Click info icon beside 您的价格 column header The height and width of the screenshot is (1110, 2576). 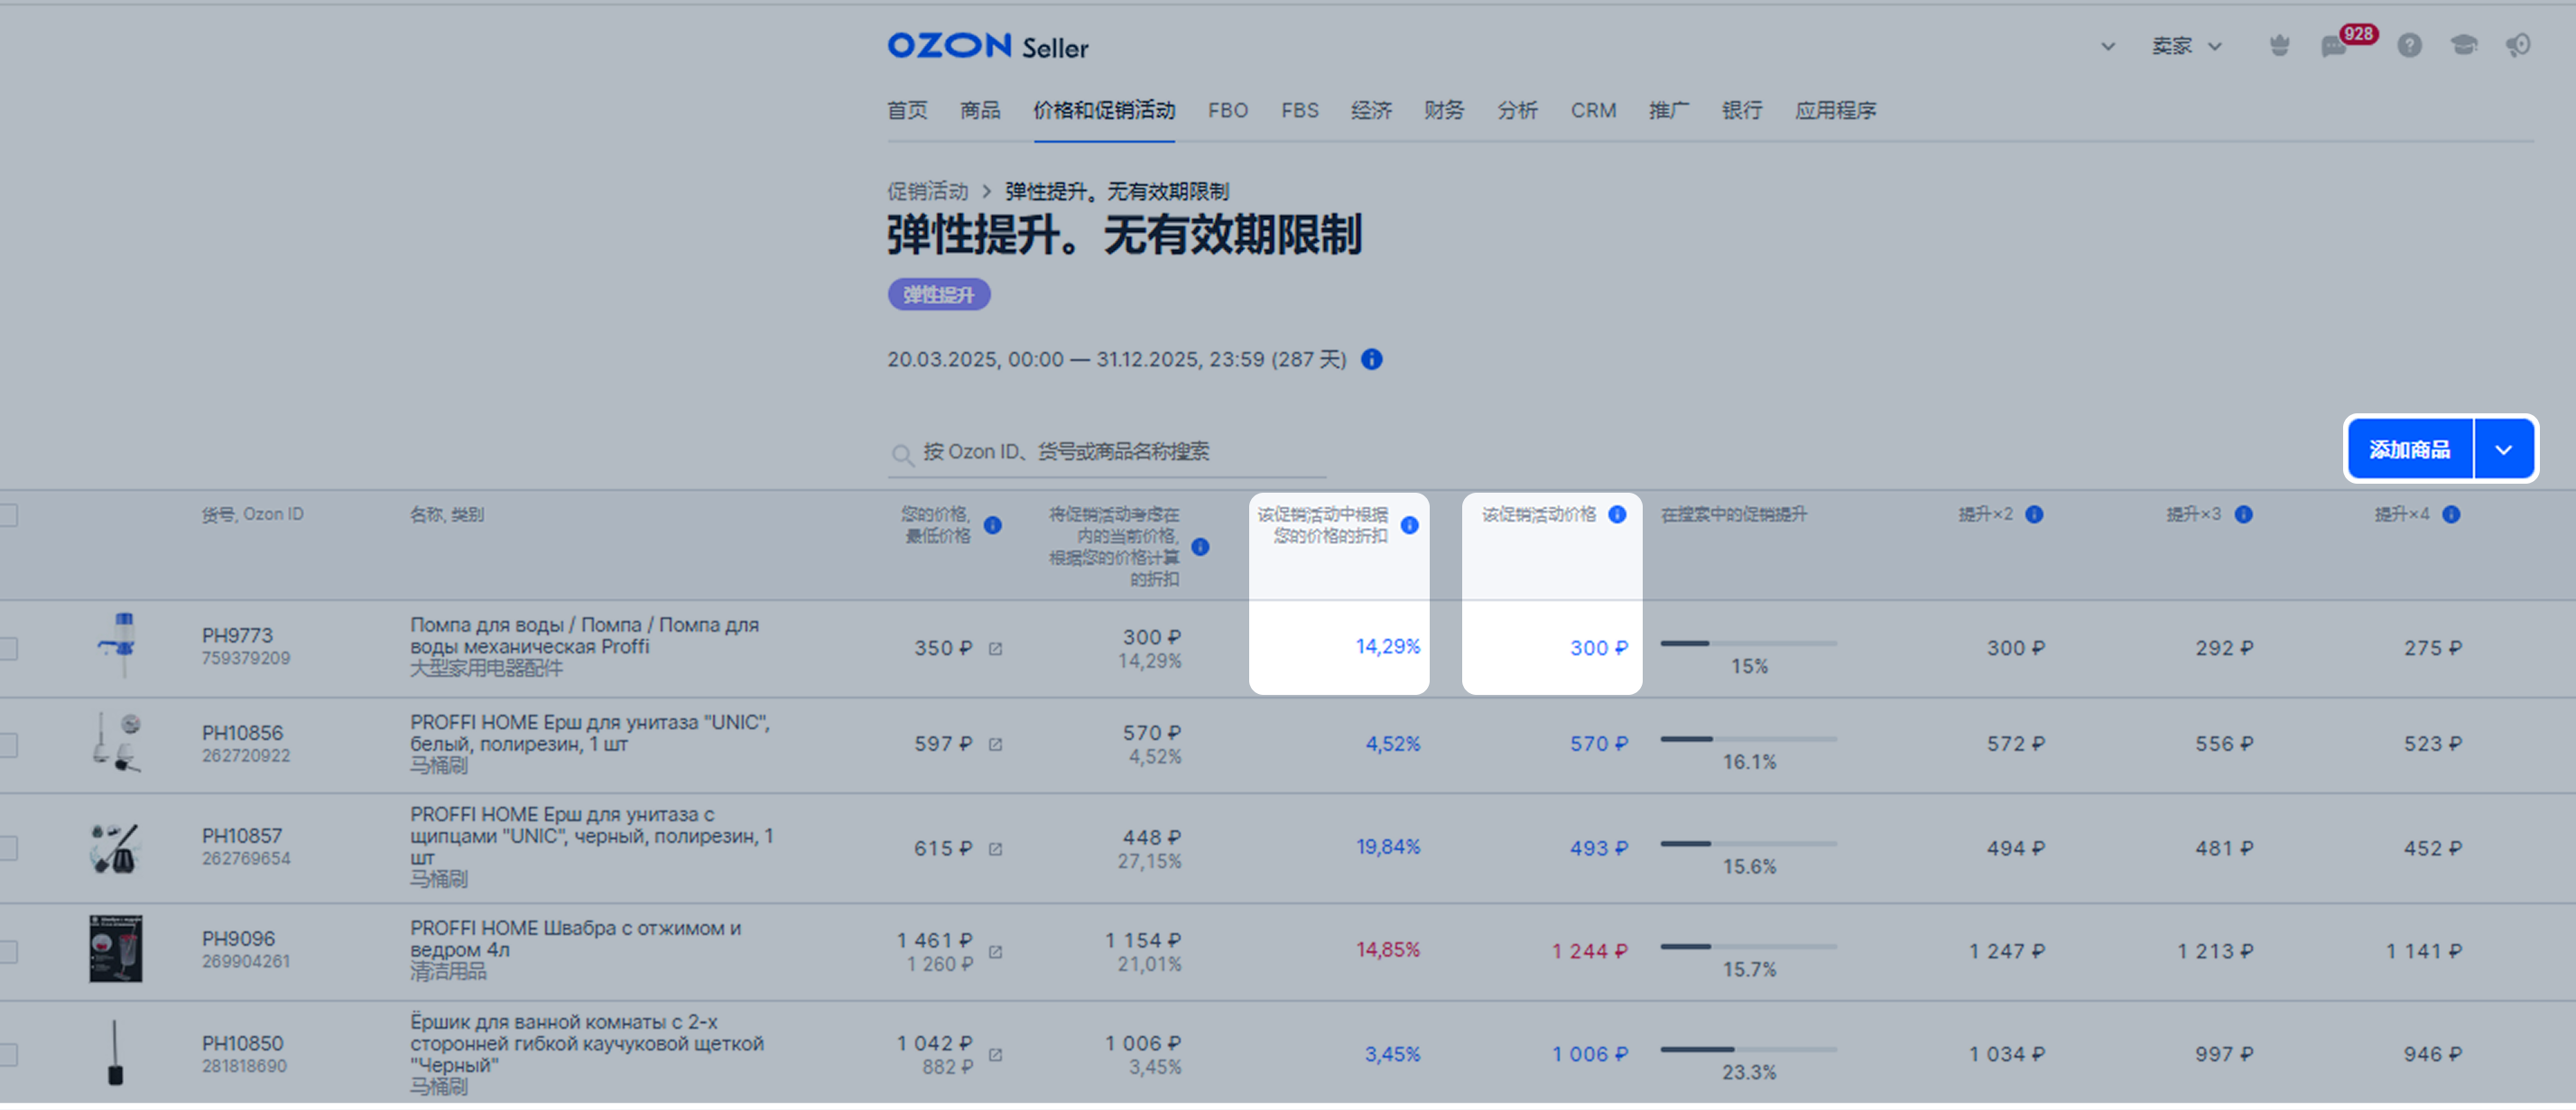(x=992, y=526)
